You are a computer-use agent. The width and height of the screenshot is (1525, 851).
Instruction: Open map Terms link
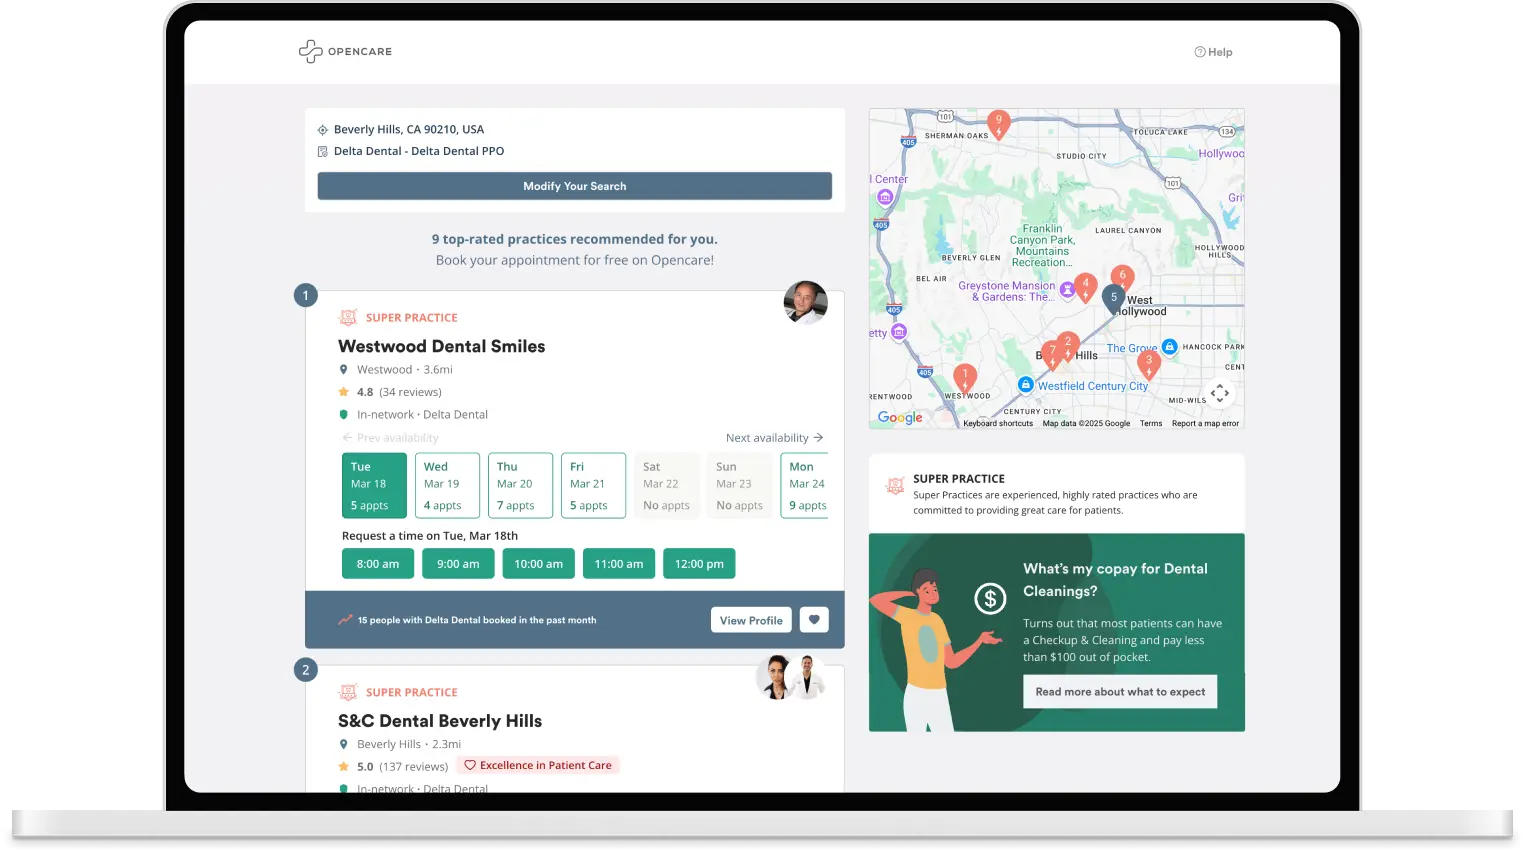1151,423
